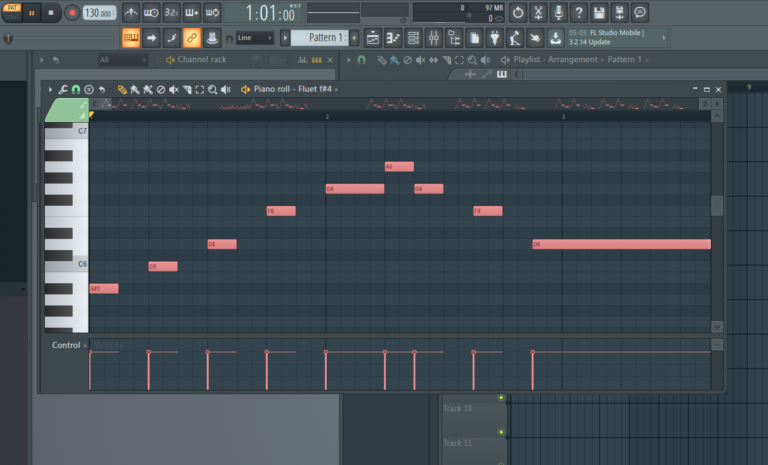
Task: Select the delete tool in Piano roll
Action: point(161,90)
